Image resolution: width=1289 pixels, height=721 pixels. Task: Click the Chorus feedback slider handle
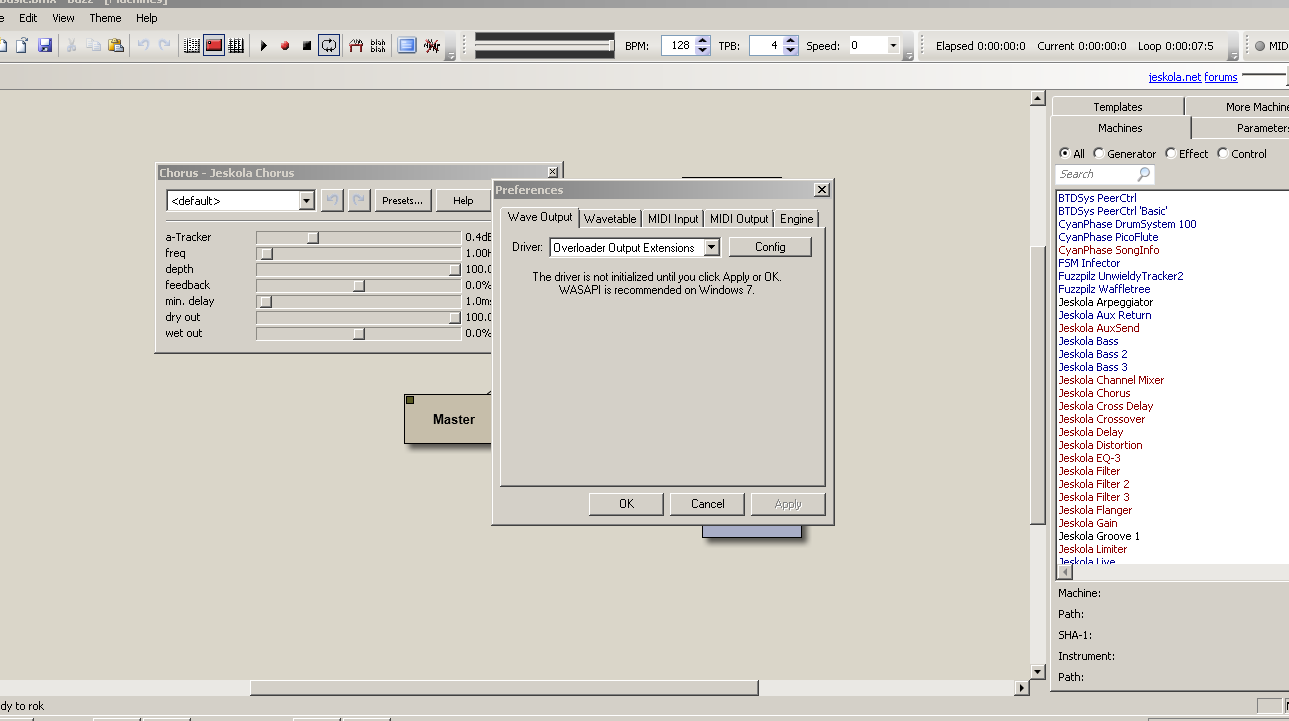pos(359,285)
